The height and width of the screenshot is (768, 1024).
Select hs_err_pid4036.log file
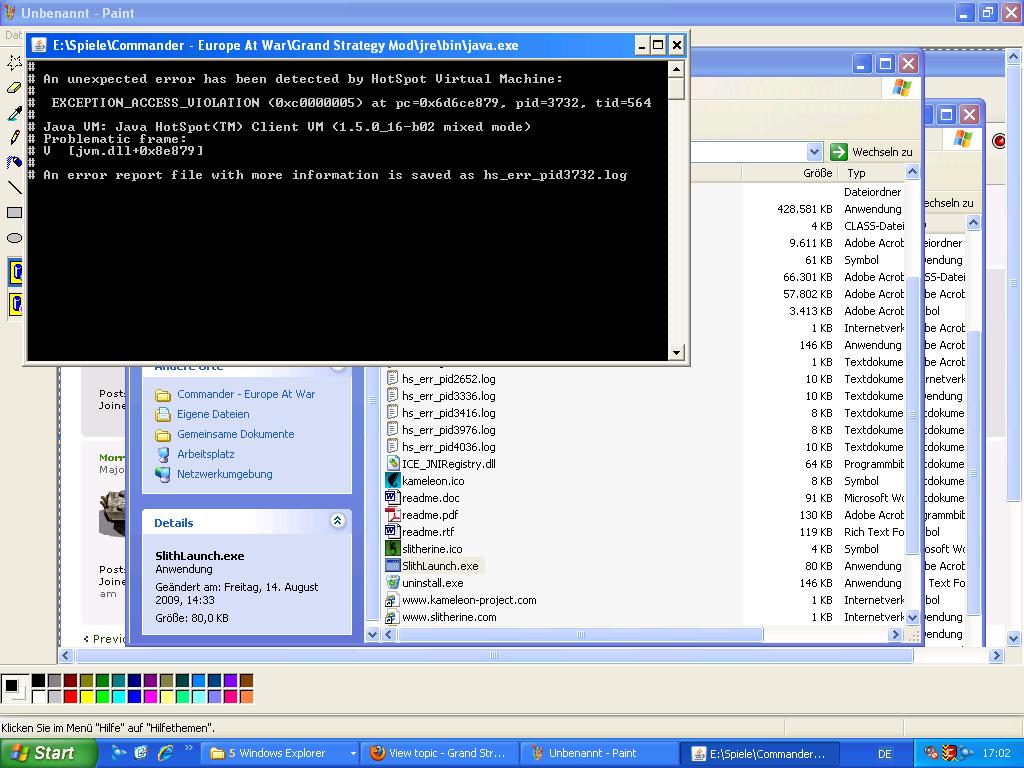pyautogui.click(x=448, y=447)
